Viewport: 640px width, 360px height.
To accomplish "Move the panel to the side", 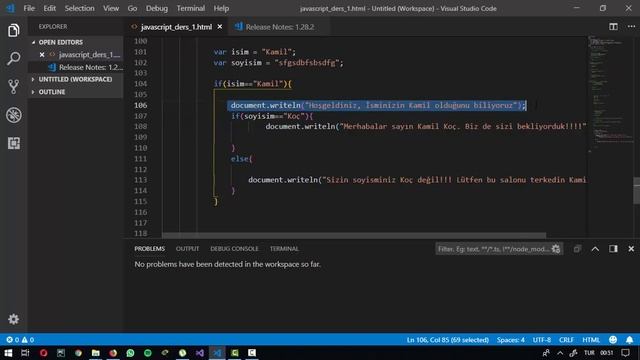I will click(613, 249).
